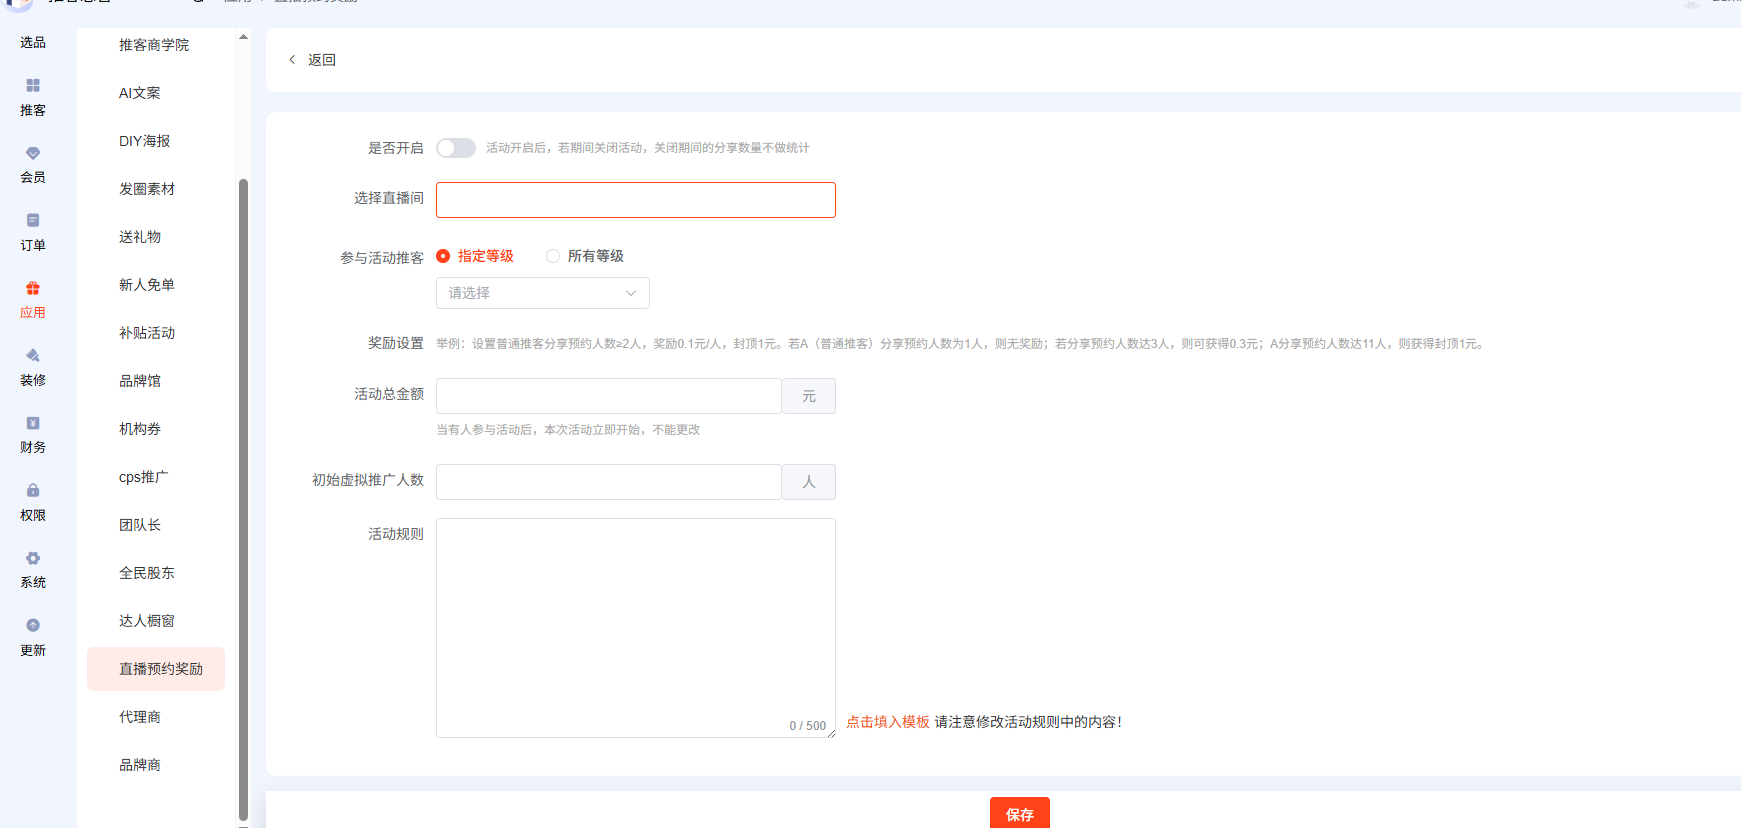Choose the 所有等级 radio option

click(x=553, y=256)
